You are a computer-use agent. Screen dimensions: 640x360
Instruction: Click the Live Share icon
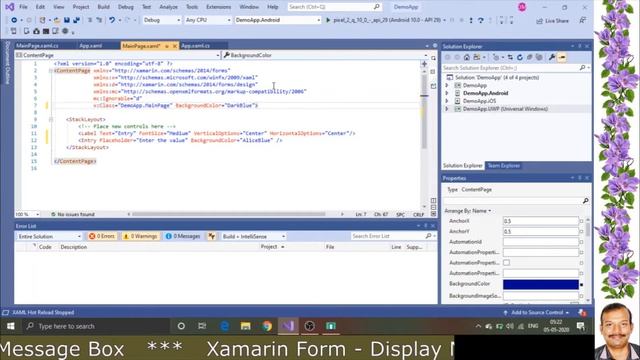coord(540,21)
